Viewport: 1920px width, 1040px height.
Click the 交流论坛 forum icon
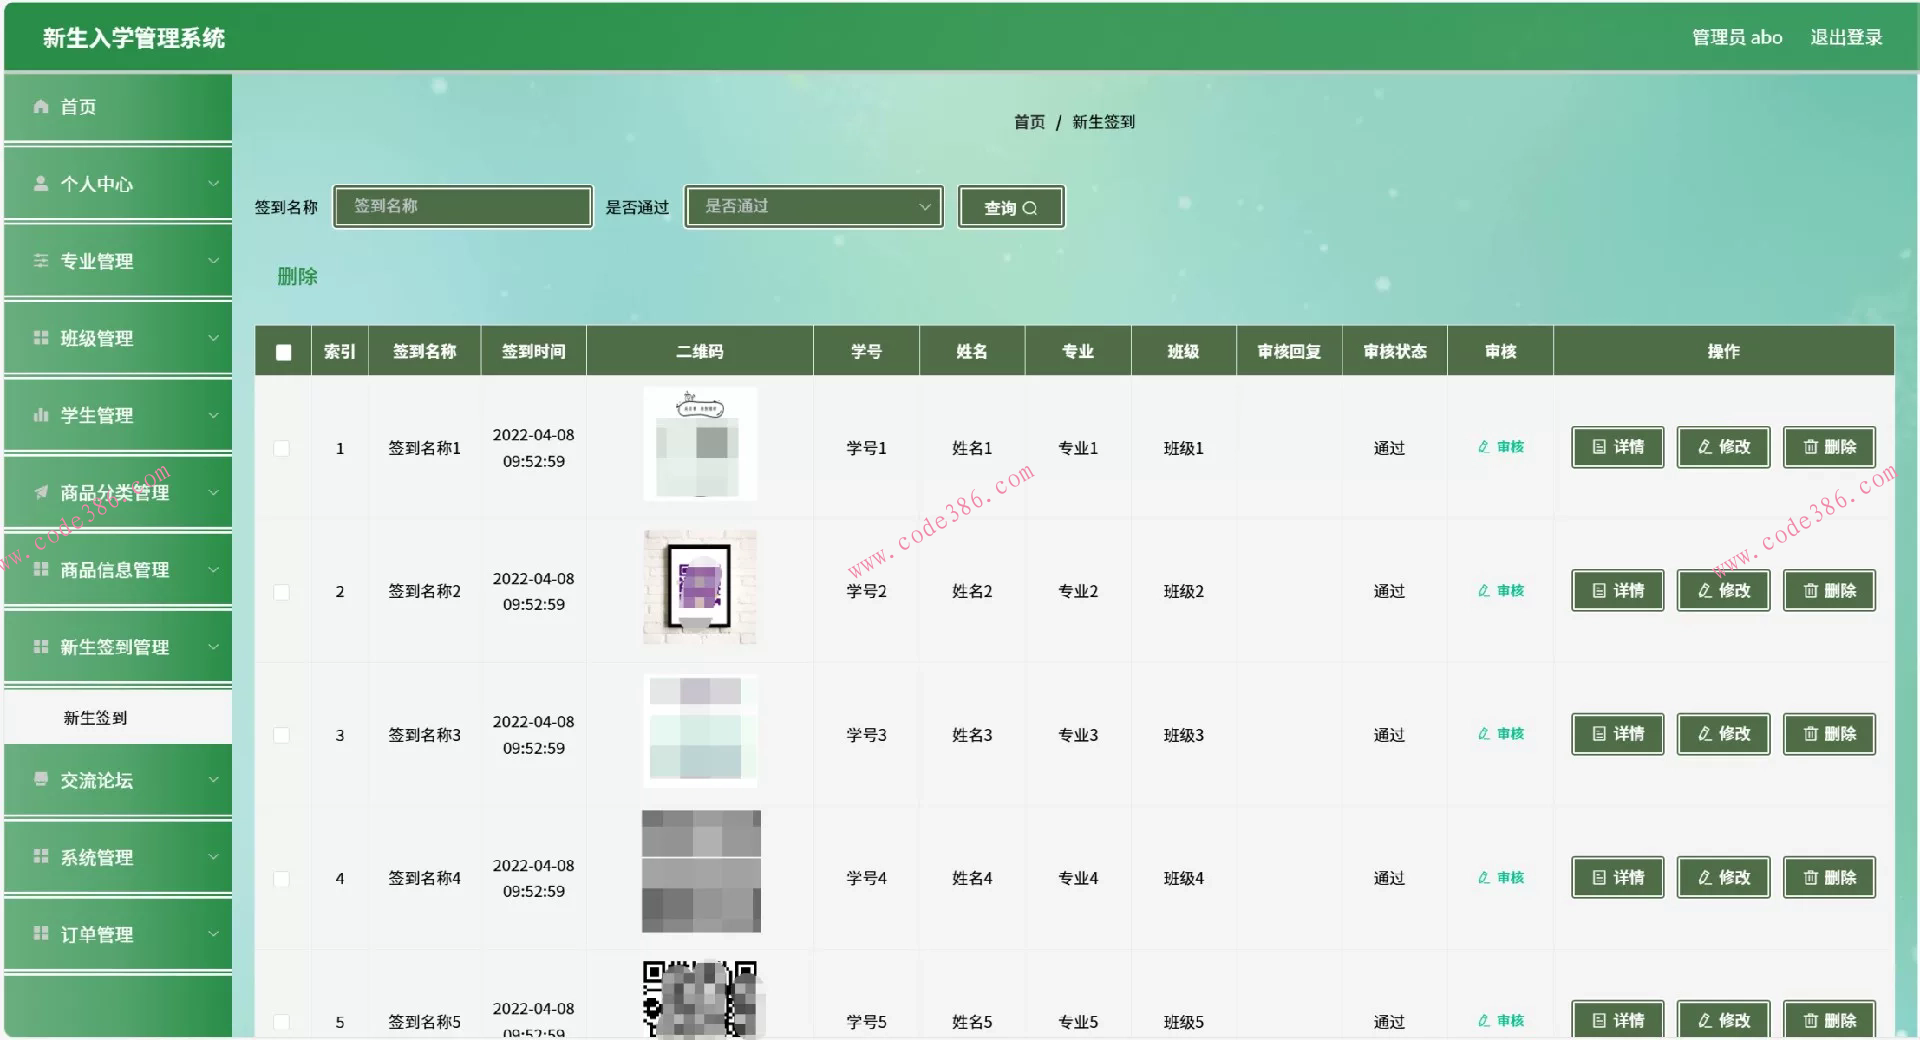(40, 780)
